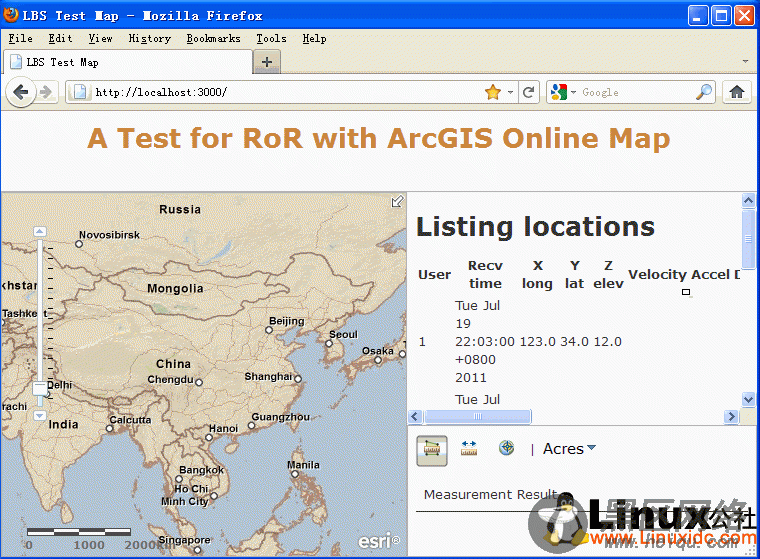Click the map zoom slider handle
Screen dimensions: 760x559
[x=40, y=388]
